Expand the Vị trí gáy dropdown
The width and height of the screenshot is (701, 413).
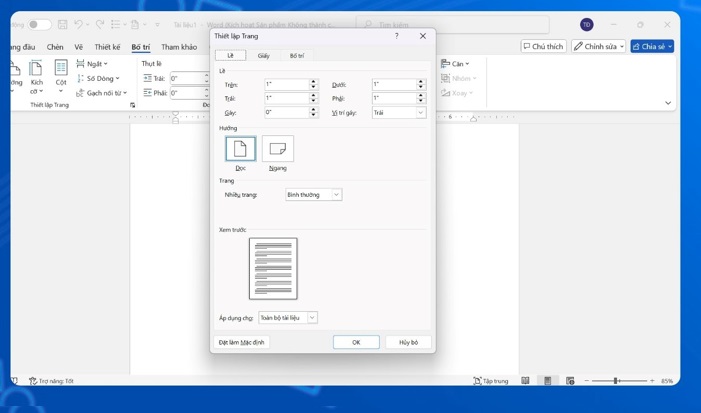coord(399,113)
